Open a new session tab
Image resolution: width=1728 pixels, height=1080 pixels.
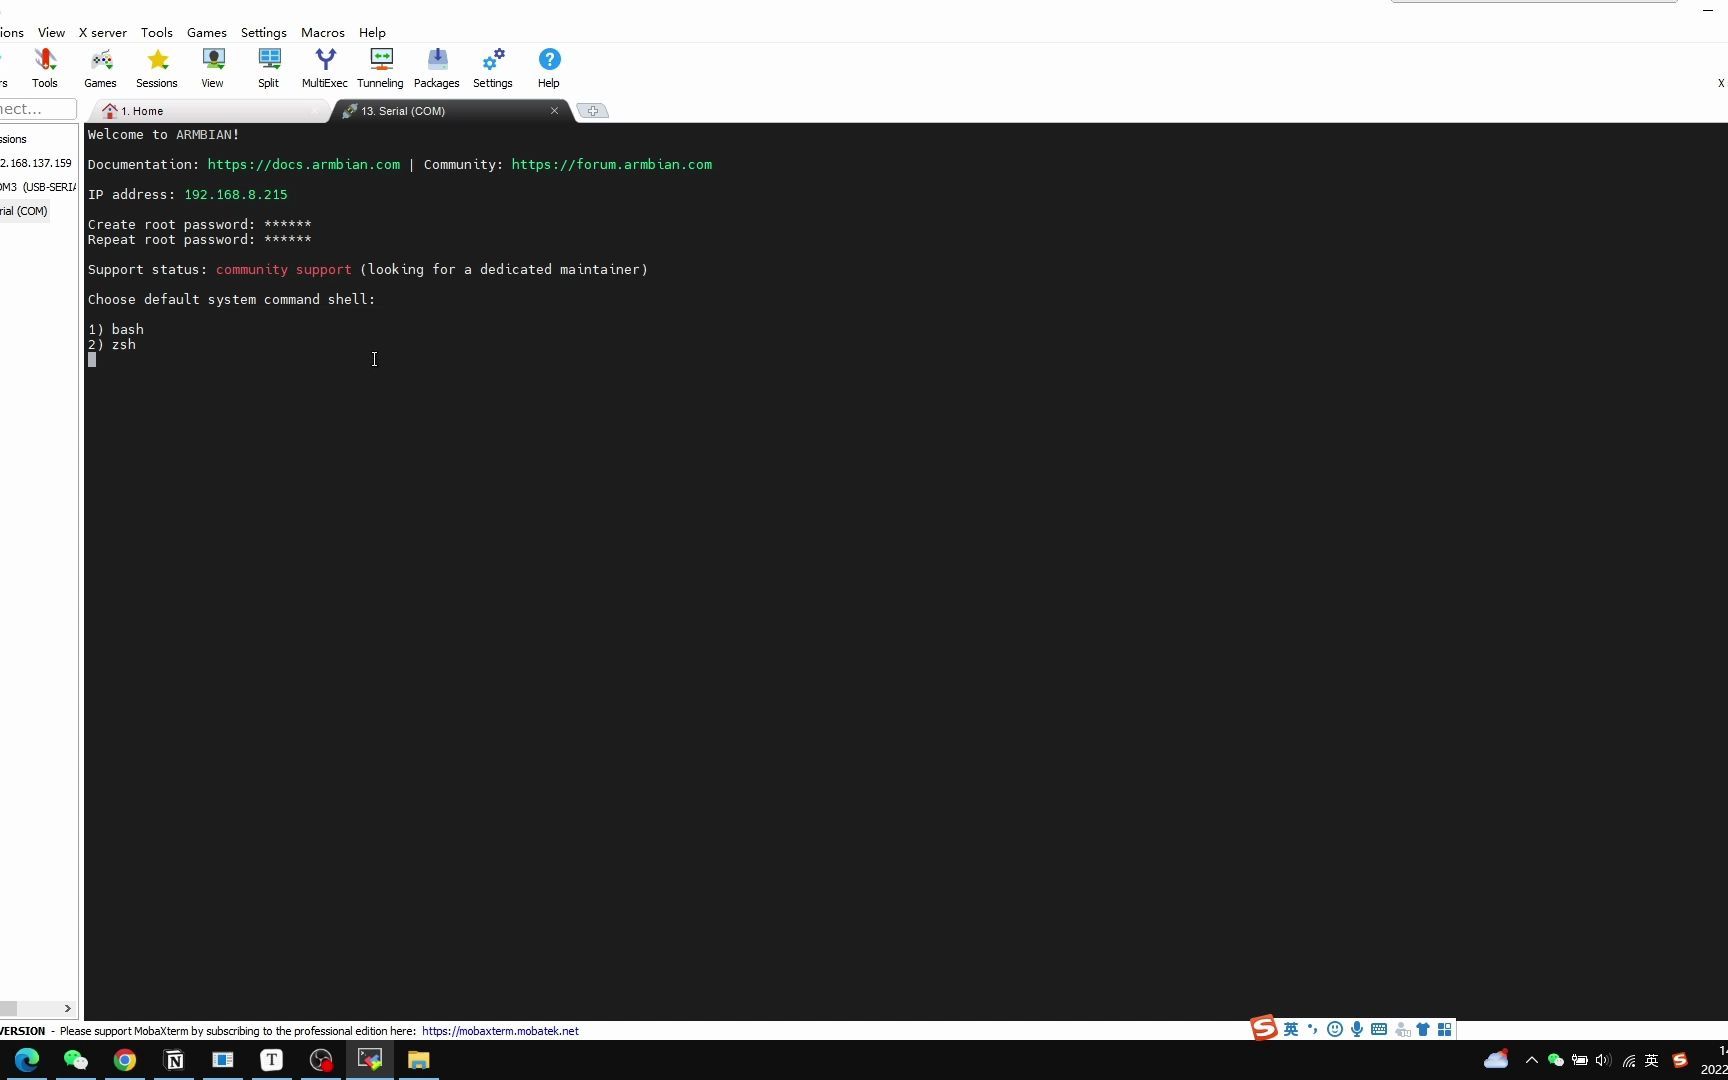point(592,110)
